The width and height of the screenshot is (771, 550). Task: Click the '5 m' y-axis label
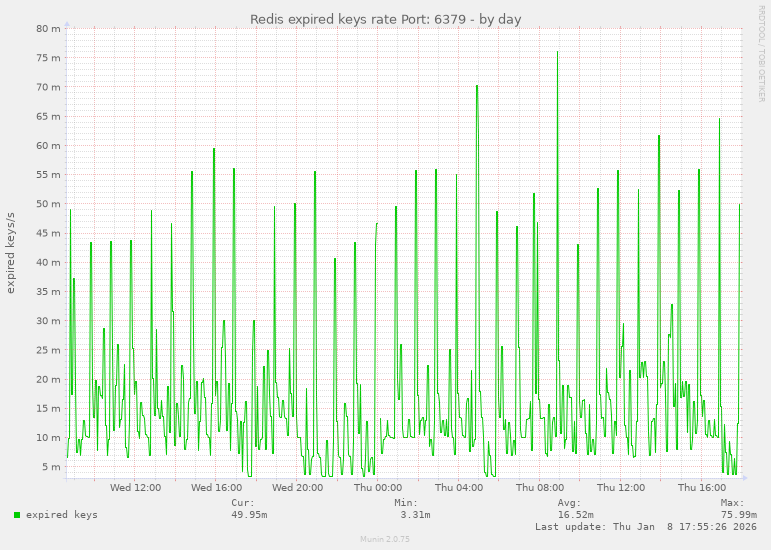point(51,466)
